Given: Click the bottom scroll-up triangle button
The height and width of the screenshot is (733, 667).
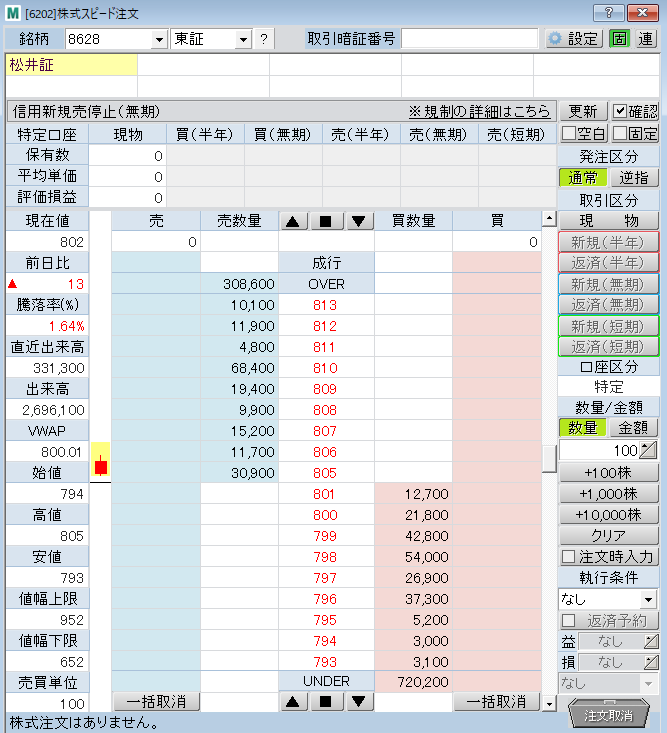Looking at the screenshot, I should click(293, 702).
